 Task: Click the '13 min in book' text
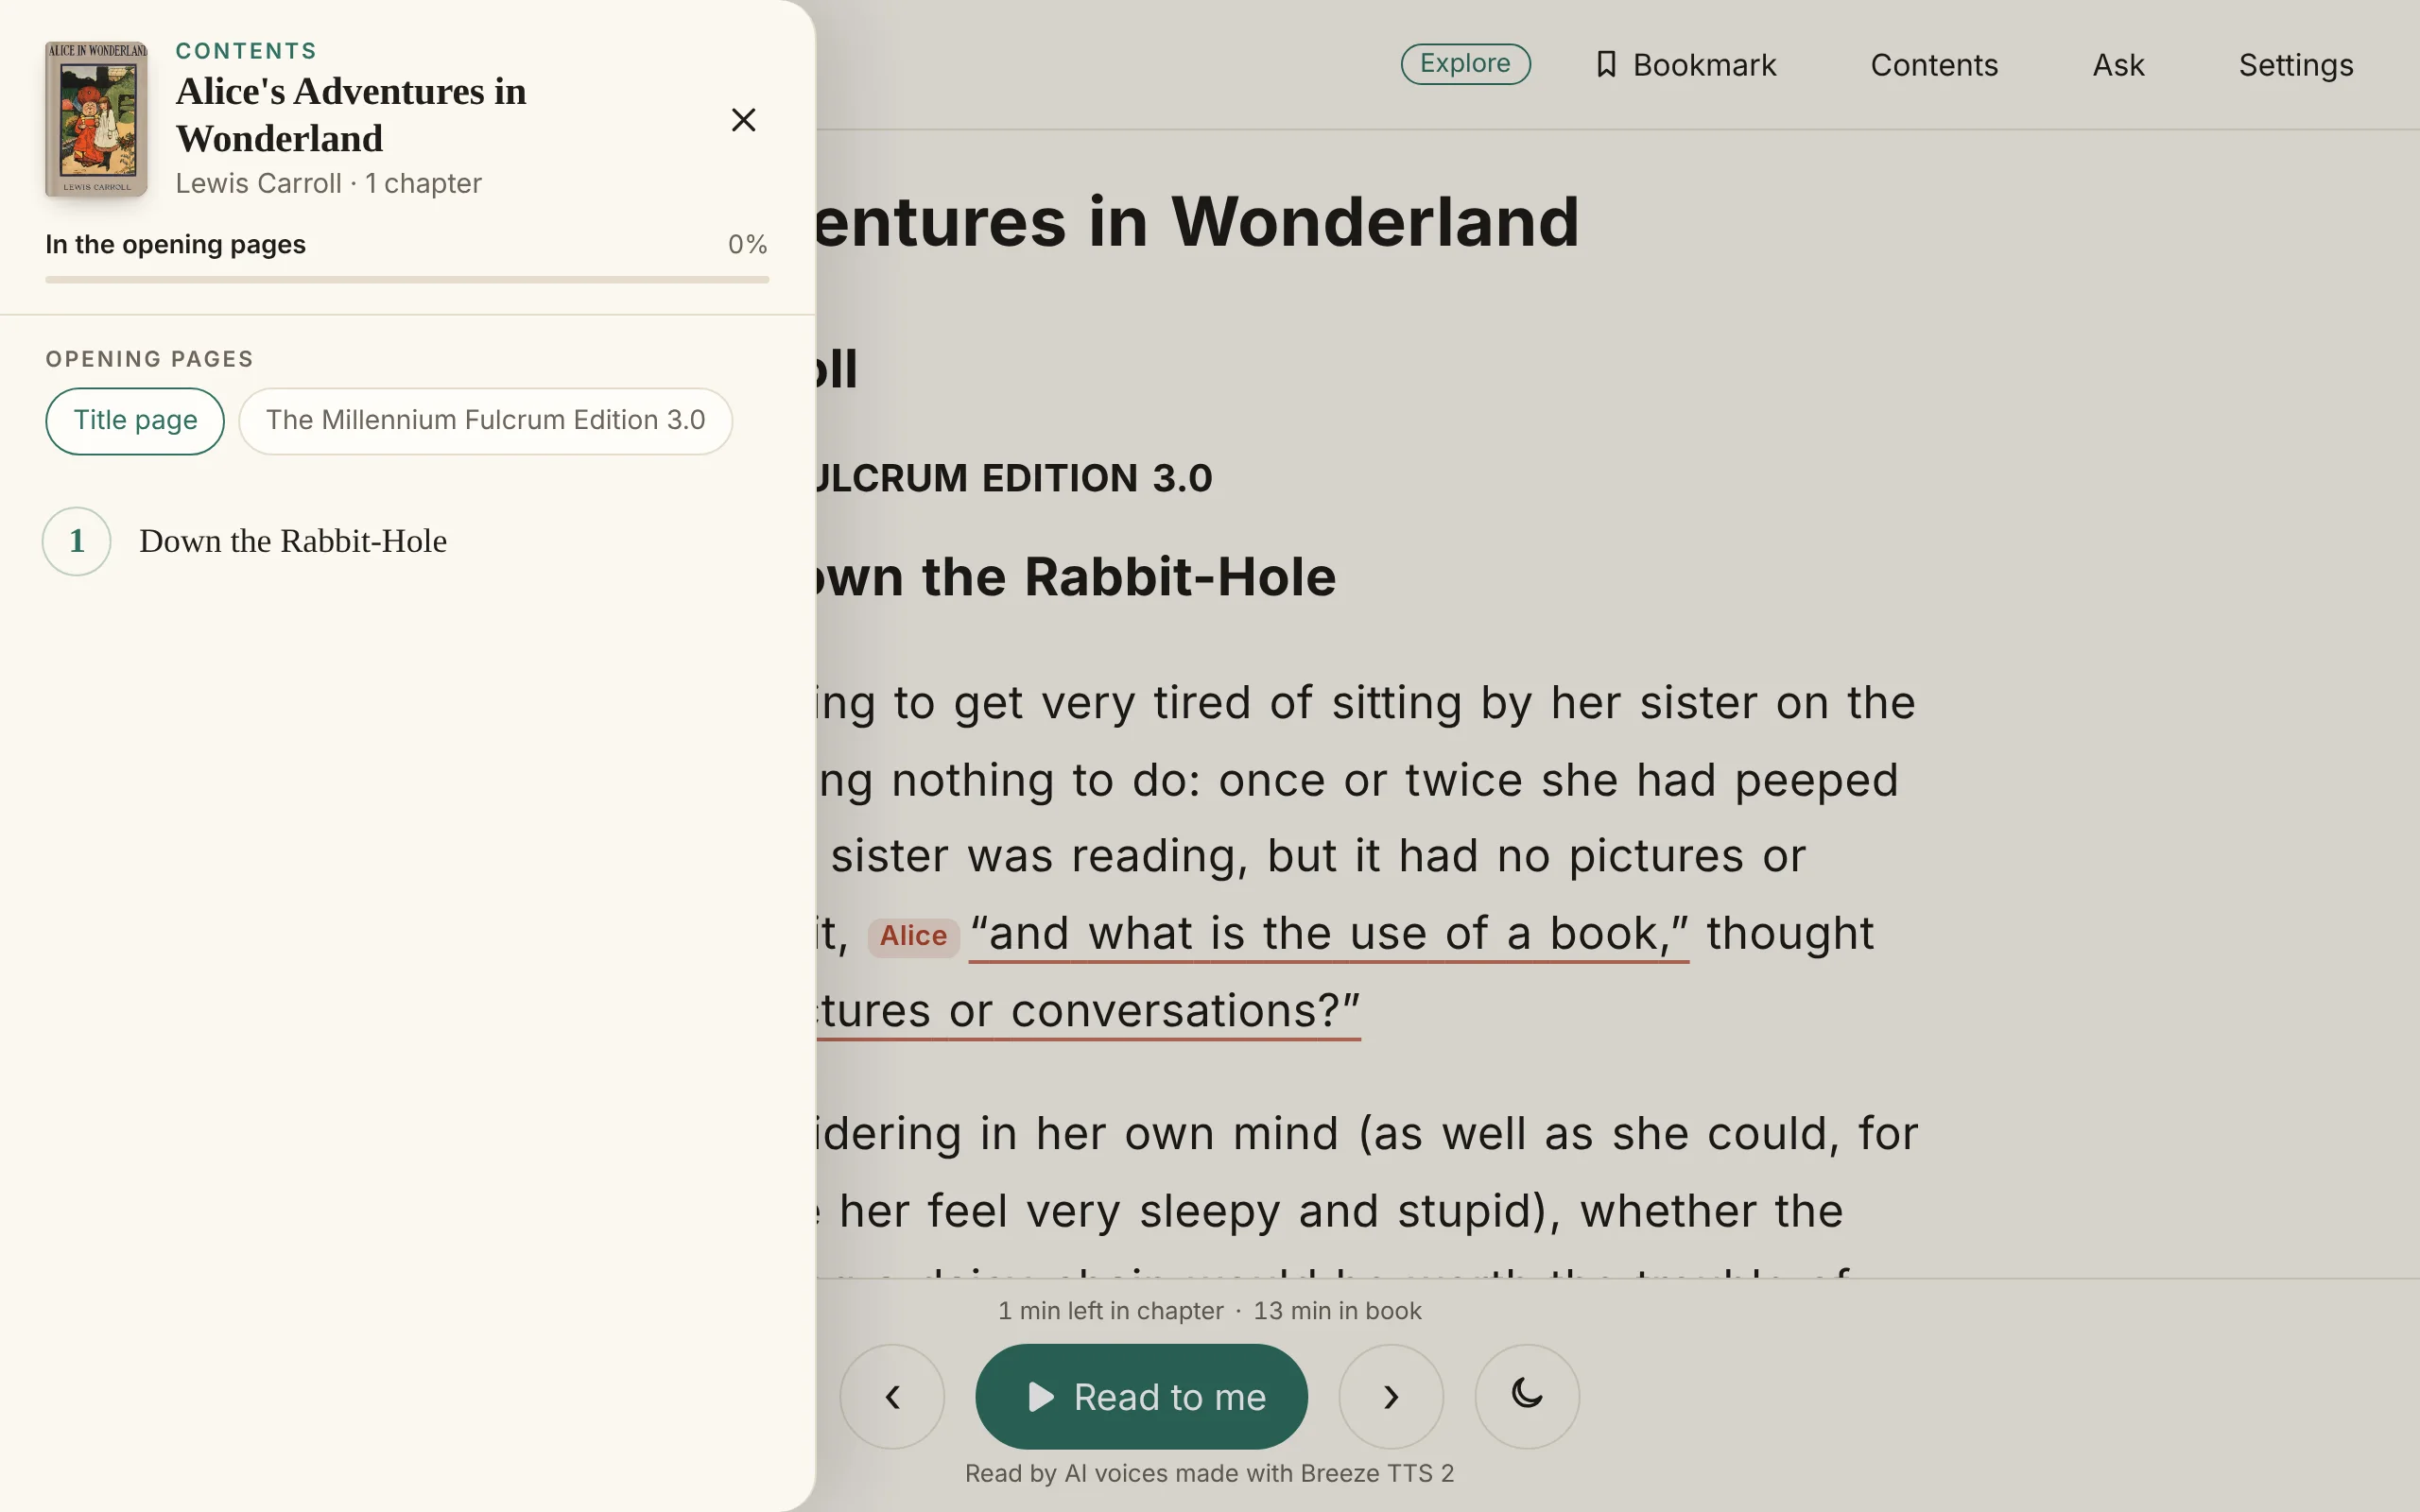[x=1337, y=1311]
